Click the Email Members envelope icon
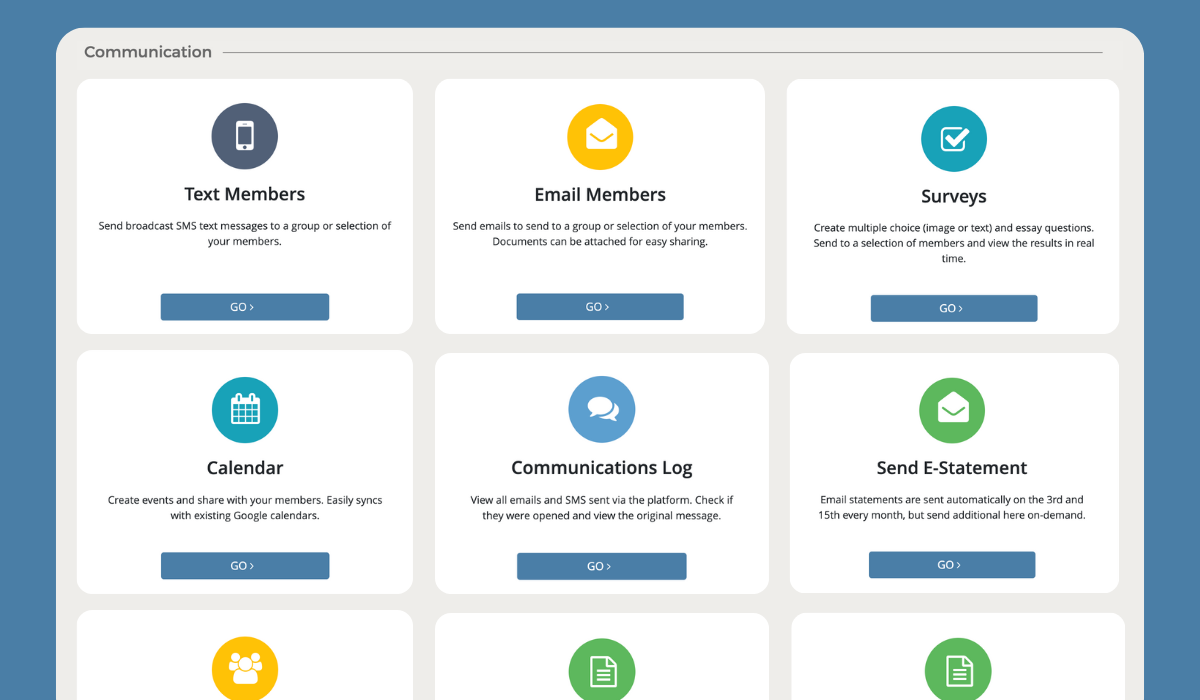The height and width of the screenshot is (700, 1200). click(600, 136)
